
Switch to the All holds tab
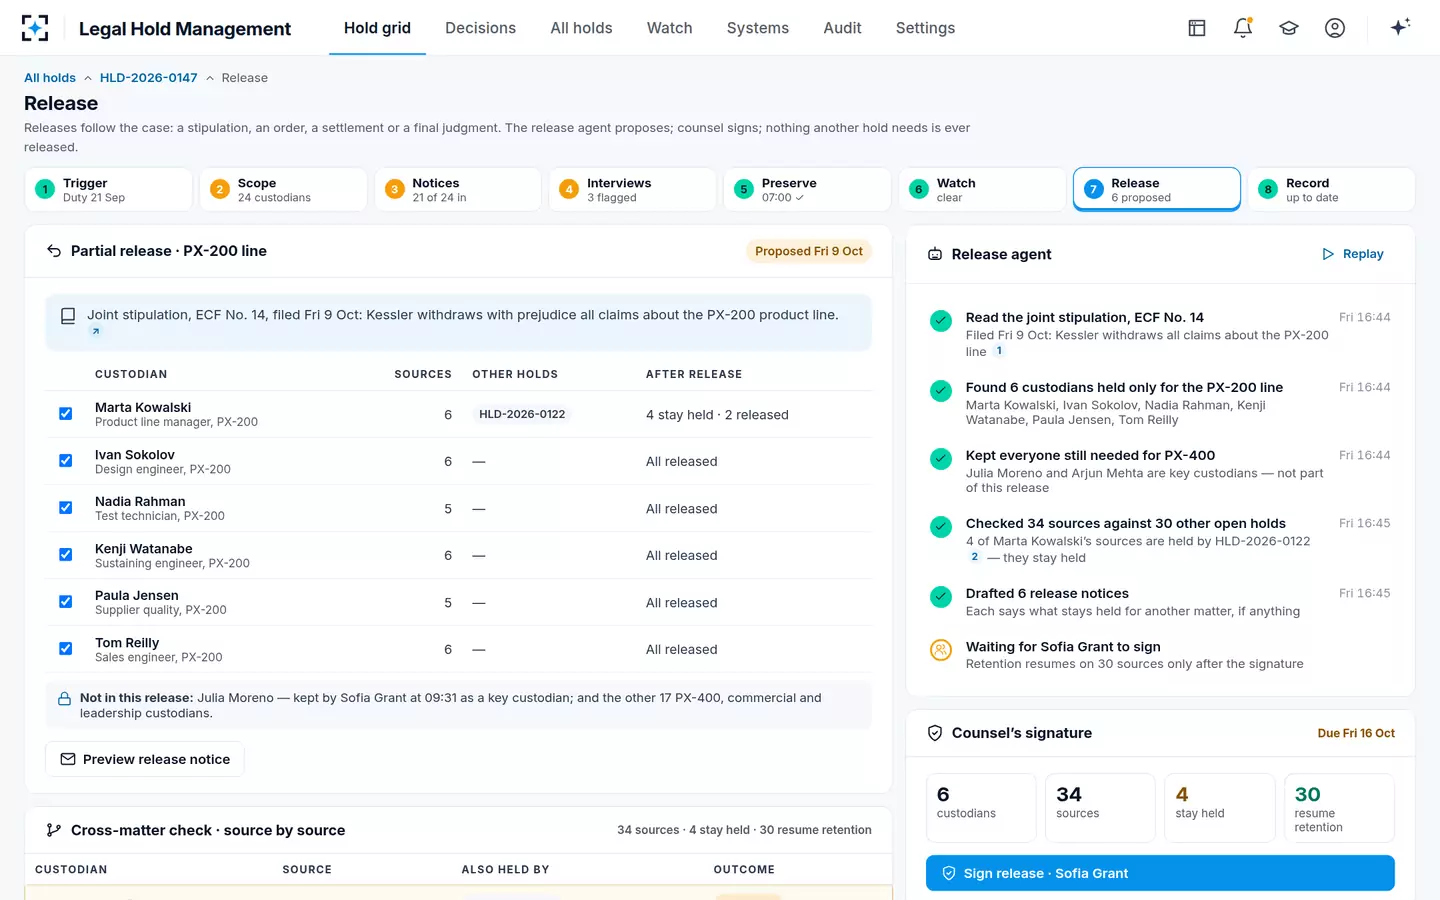click(x=581, y=28)
